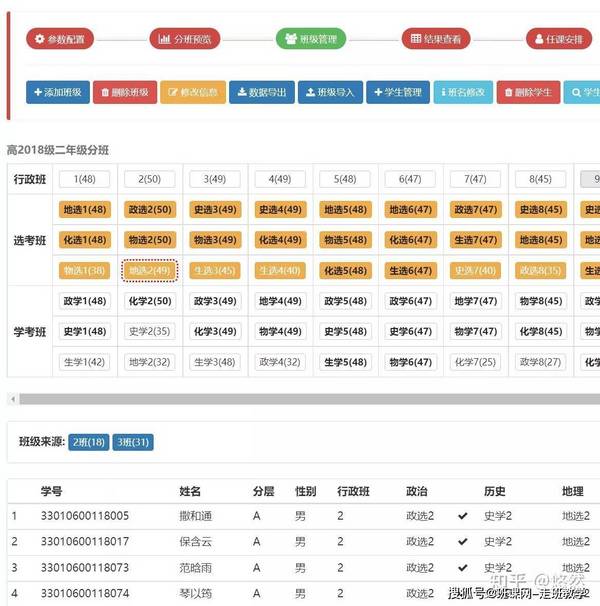Click the 行政班 column header
Screen dimensions: 600x606
pyautogui.click(x=353, y=491)
